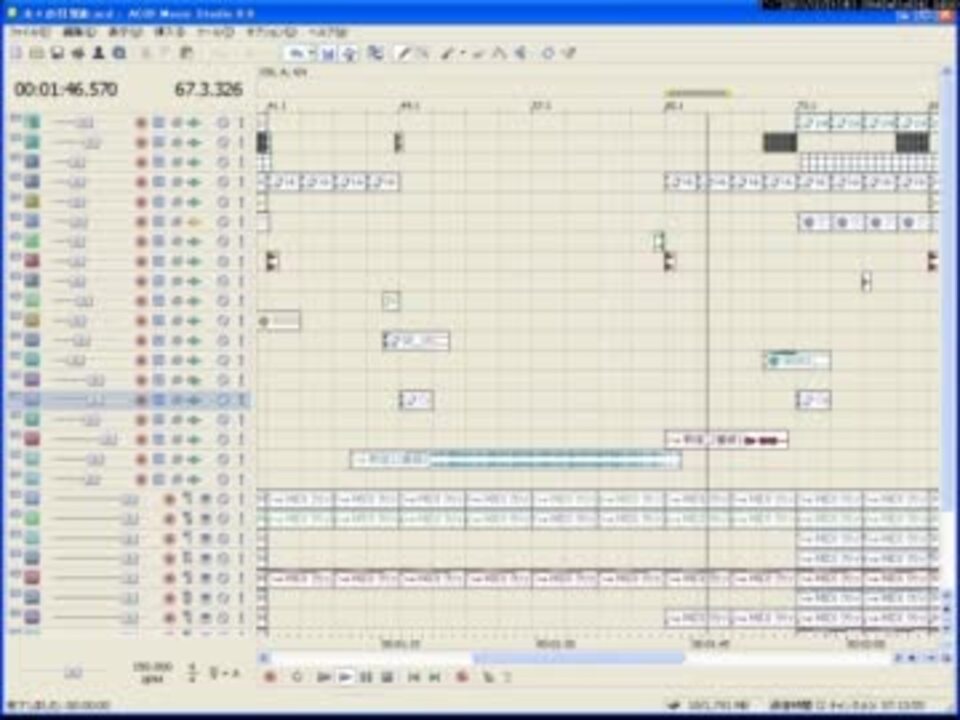Open the green device arrow on first track
960x720 pixels.
[194, 123]
